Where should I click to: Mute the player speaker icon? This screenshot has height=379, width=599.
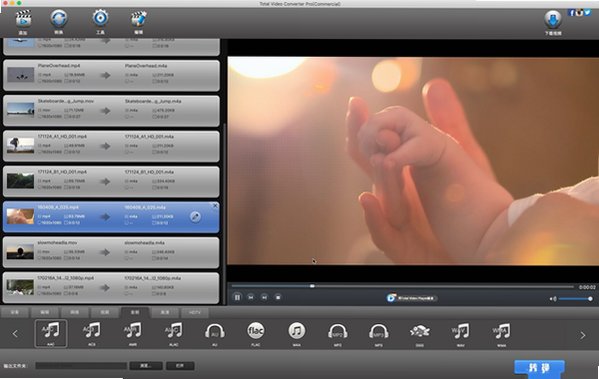tap(553, 299)
